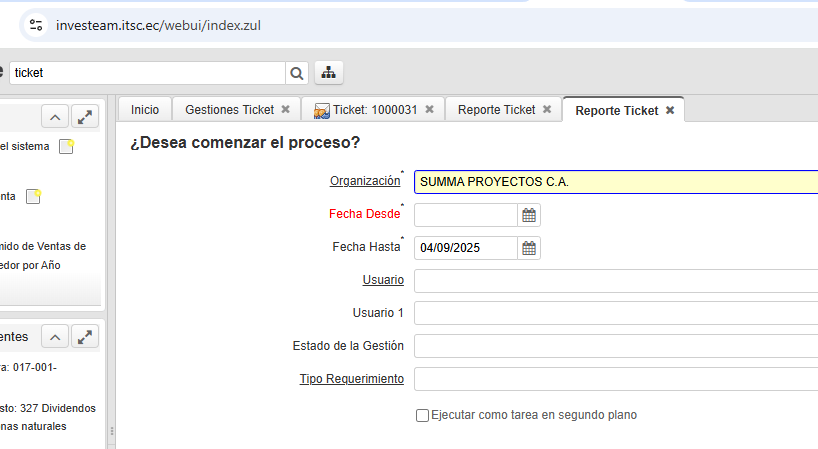This screenshot has height=449, width=818.
Task: Click the Fecha Desde date input
Action: [466, 215]
